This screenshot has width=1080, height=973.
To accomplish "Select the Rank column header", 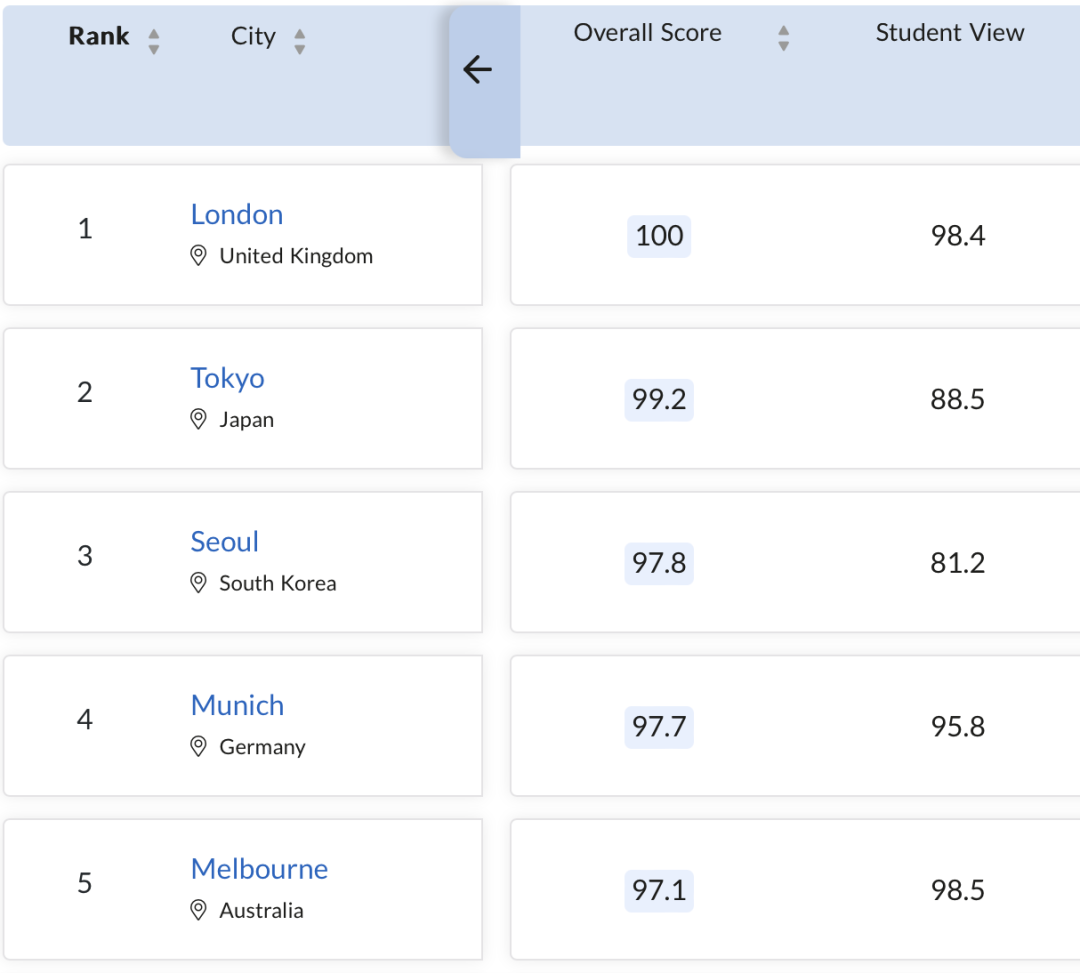I will click(98, 36).
